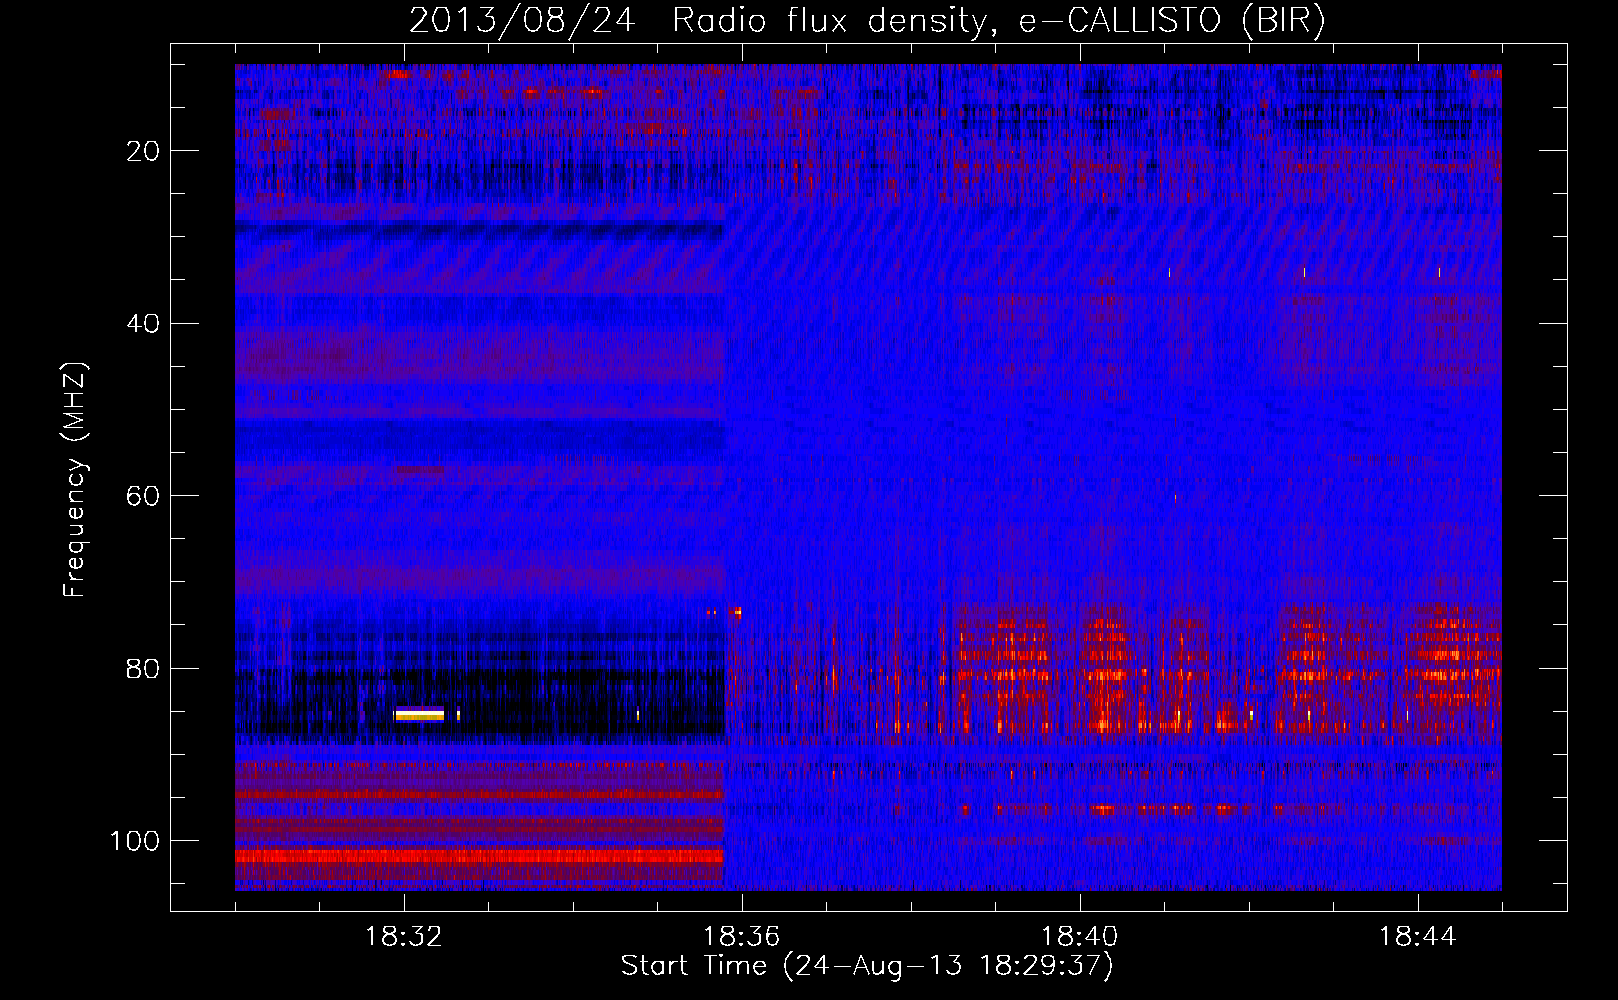Select the 'Frequency (MHZ)' y-axis label
This screenshot has width=1618, height=1000.
[x=75, y=479]
